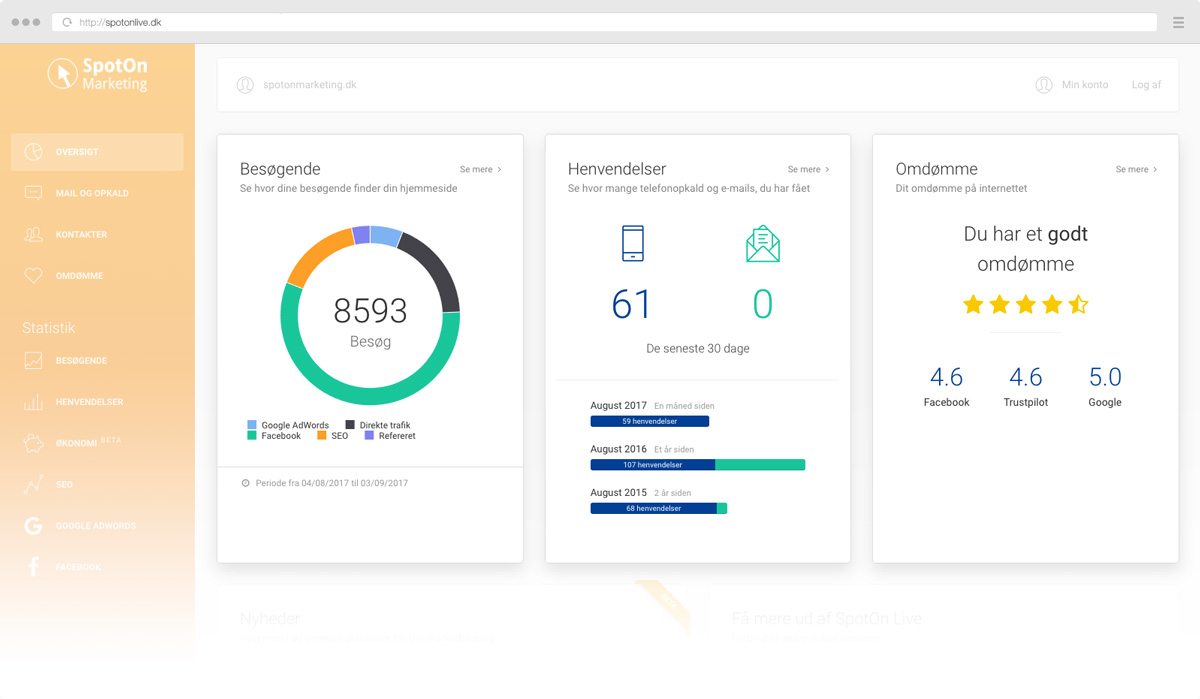
Task: Click the envelope email icon in Henvendelser
Action: tap(763, 244)
